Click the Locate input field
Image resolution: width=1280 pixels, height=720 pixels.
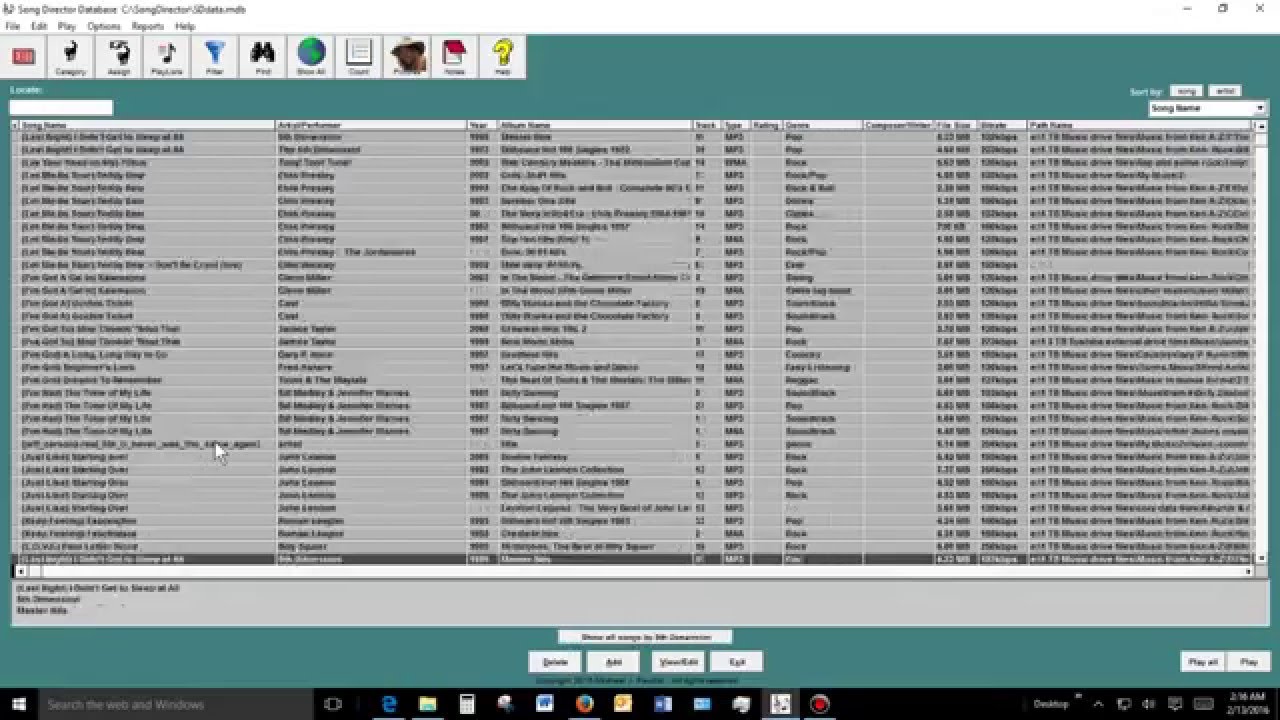[x=61, y=108]
